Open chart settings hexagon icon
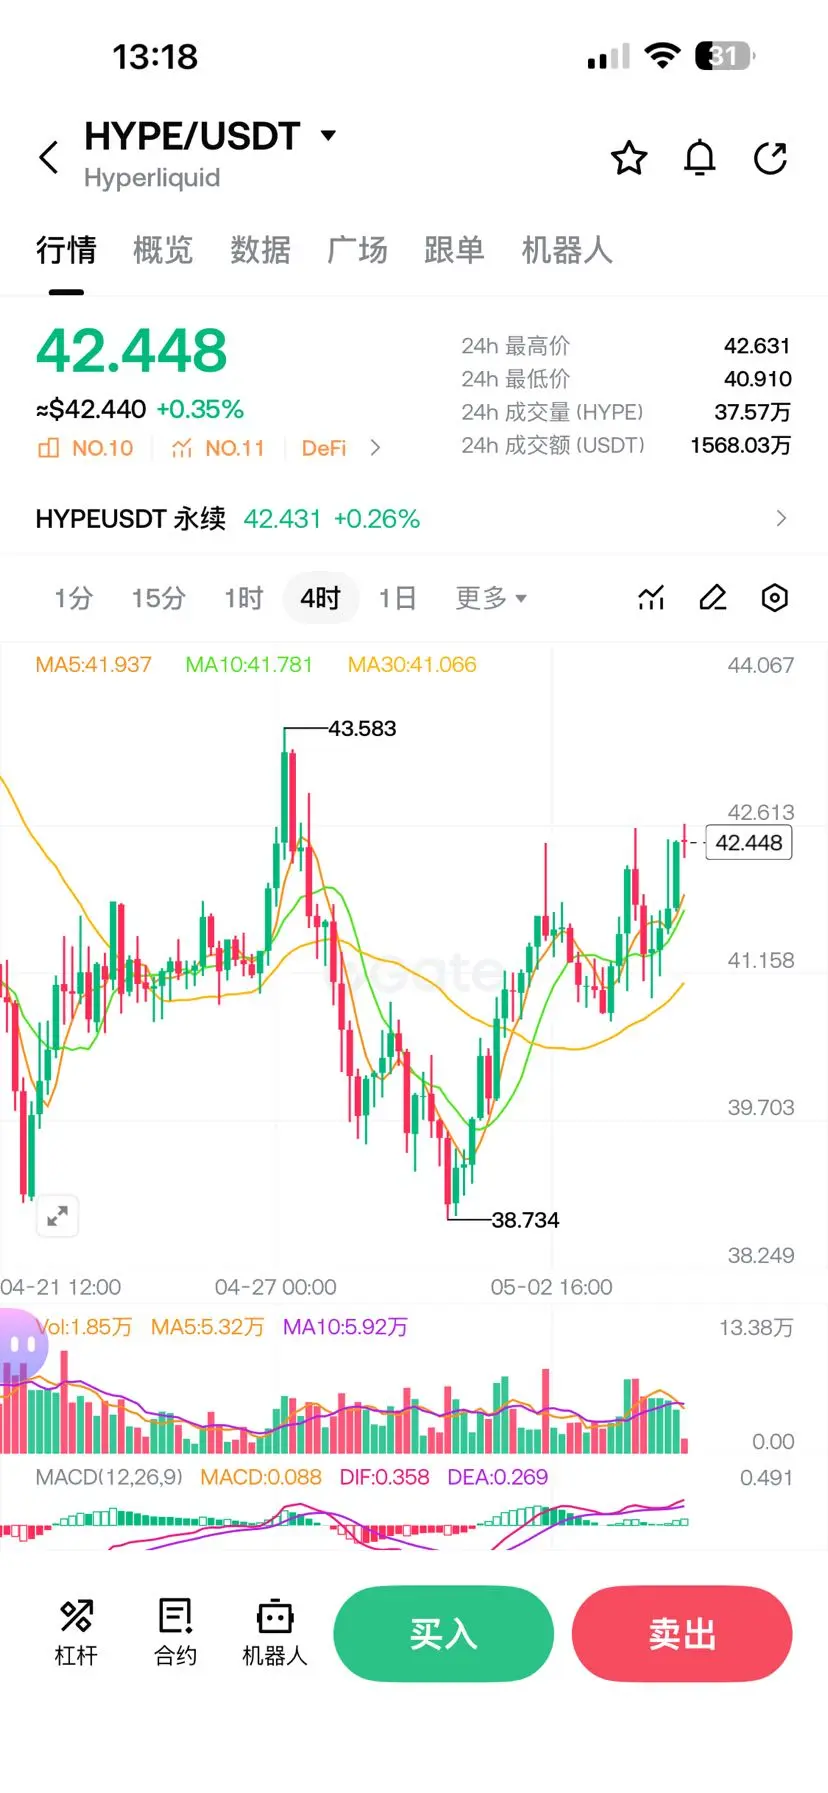 pyautogui.click(x=775, y=598)
